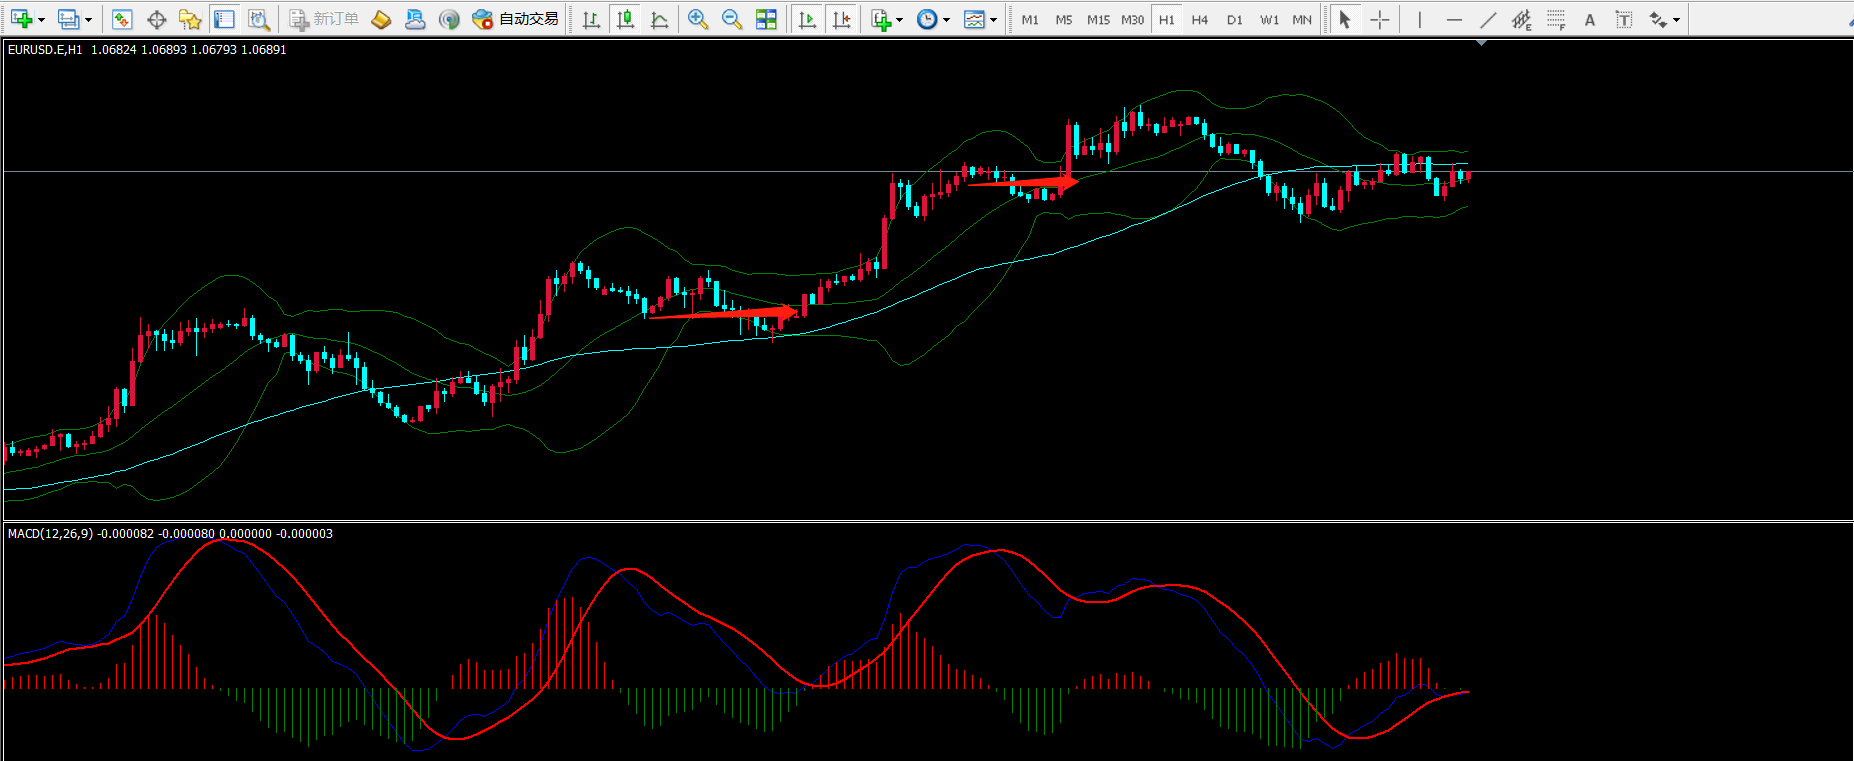Open the Strategy Tester magnifier icon
The image size is (1854, 761).
click(259, 19)
